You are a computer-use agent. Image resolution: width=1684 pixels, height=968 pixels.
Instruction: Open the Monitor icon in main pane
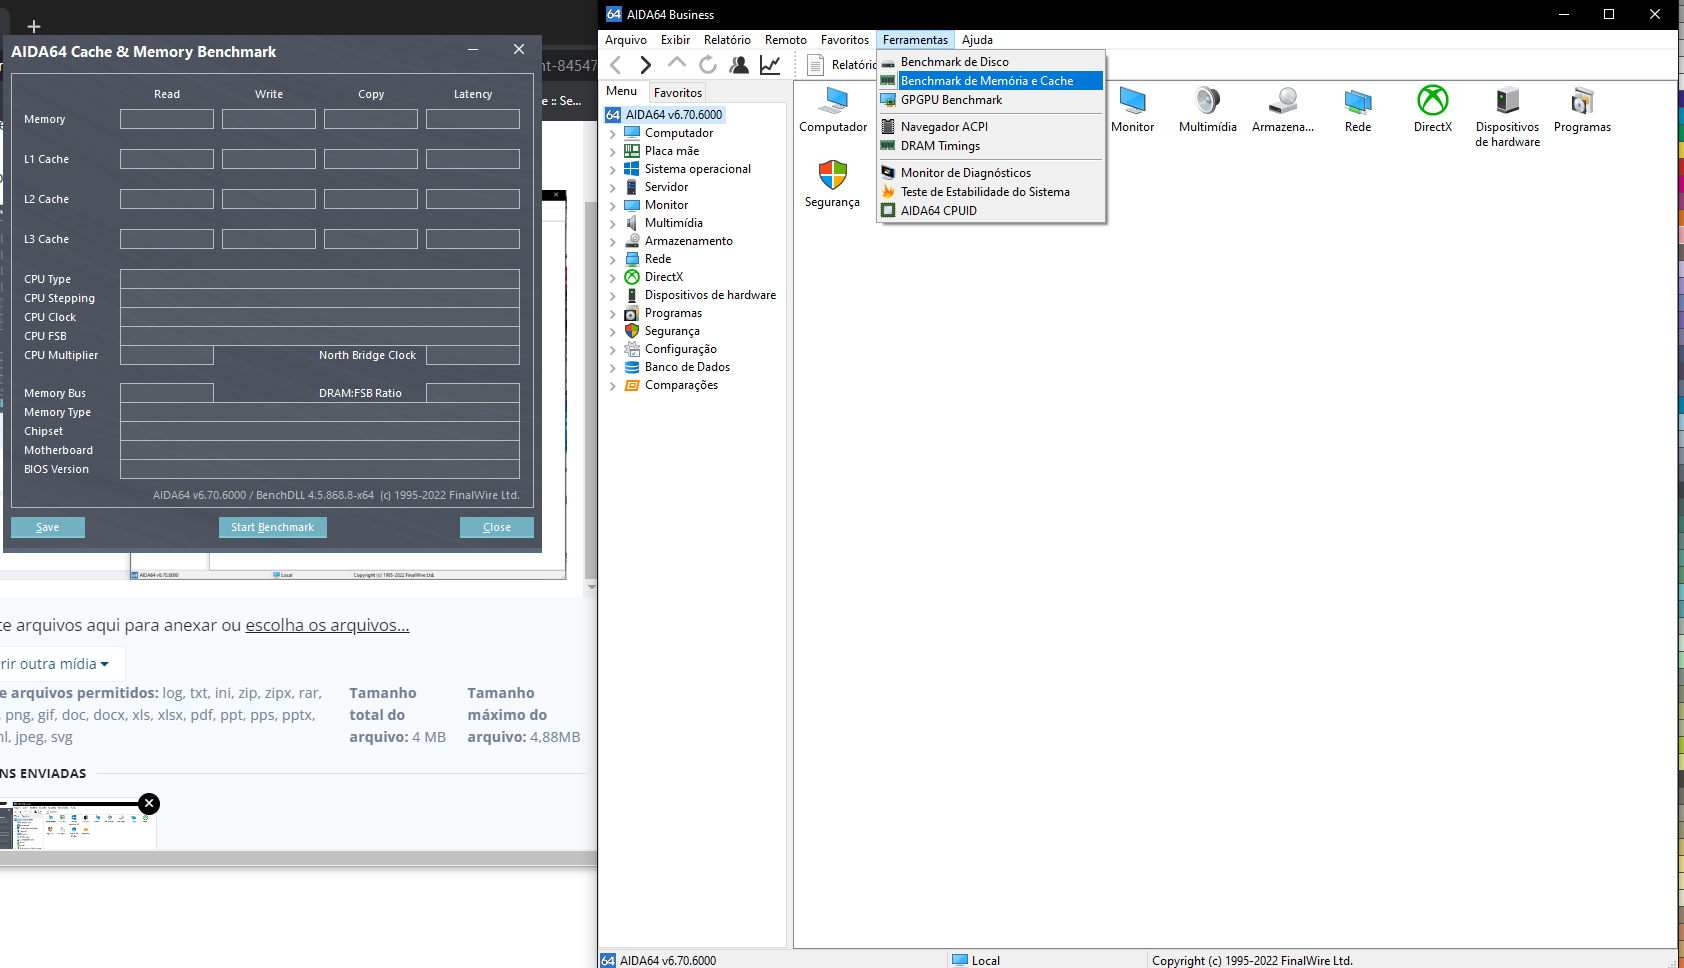pyautogui.click(x=1132, y=109)
